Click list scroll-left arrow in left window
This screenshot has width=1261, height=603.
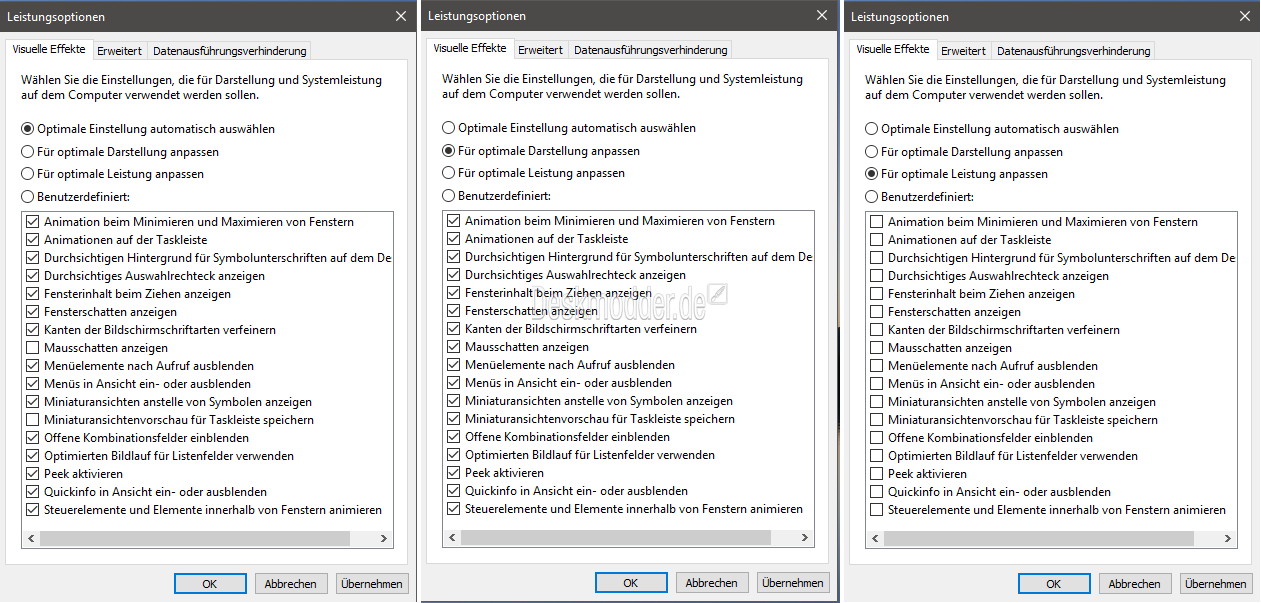tap(31, 539)
